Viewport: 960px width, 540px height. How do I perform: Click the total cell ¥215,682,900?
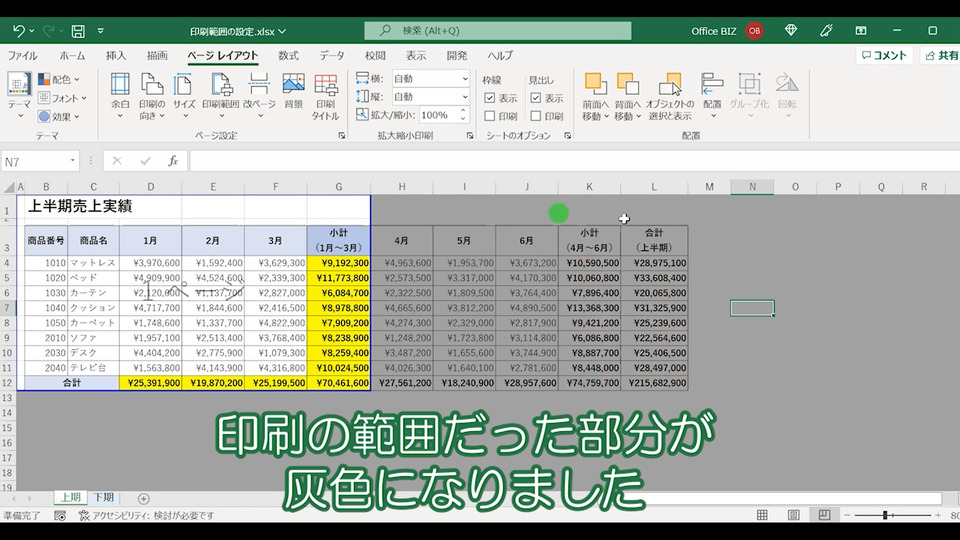click(654, 383)
